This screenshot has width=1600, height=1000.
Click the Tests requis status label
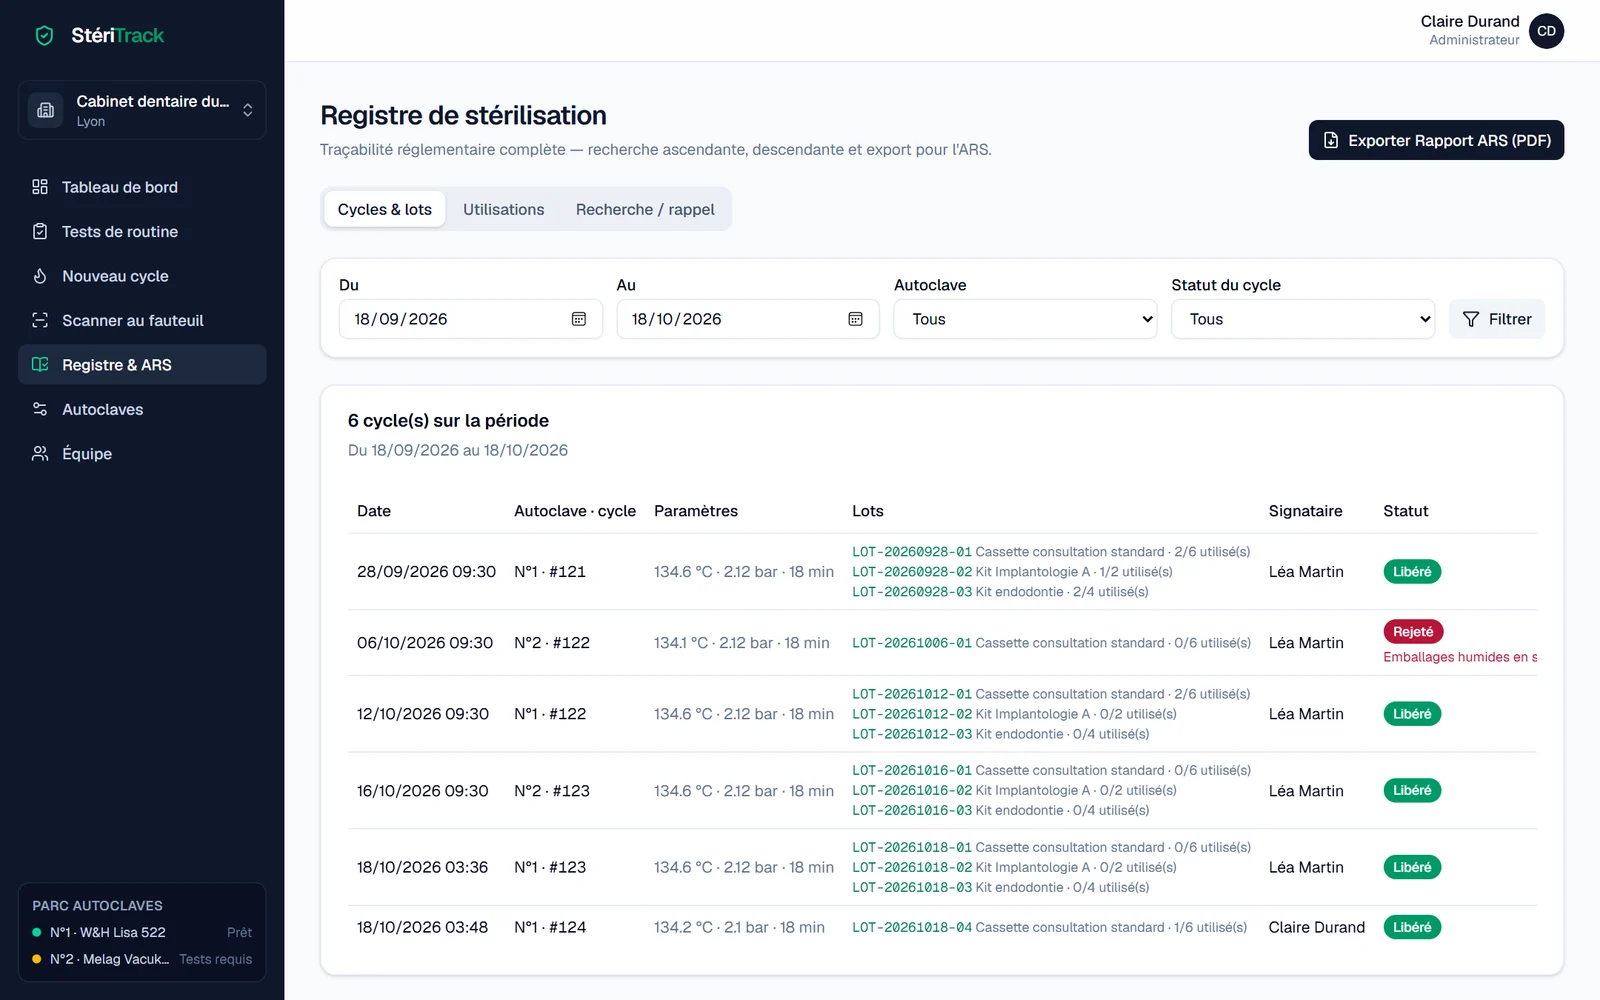click(216, 959)
